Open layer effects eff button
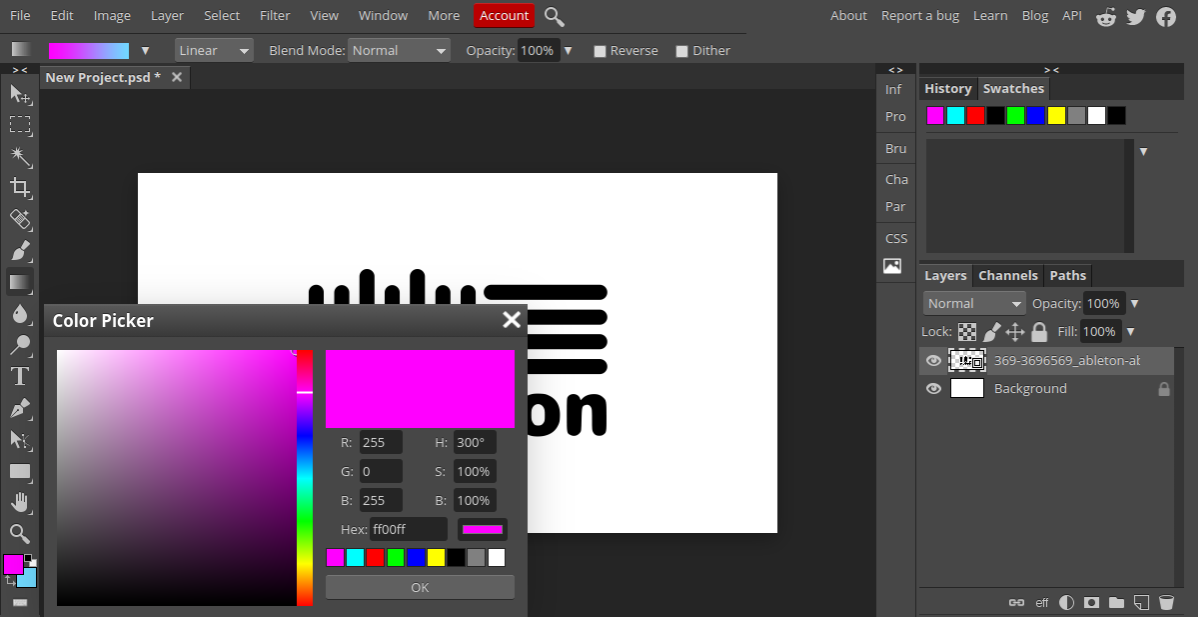The image size is (1198, 617). point(1041,602)
